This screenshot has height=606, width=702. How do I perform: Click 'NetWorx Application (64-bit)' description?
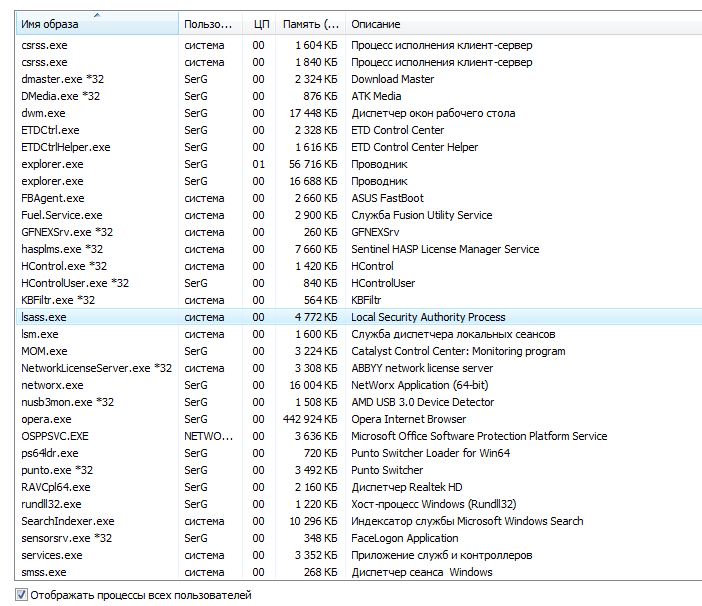point(419,385)
